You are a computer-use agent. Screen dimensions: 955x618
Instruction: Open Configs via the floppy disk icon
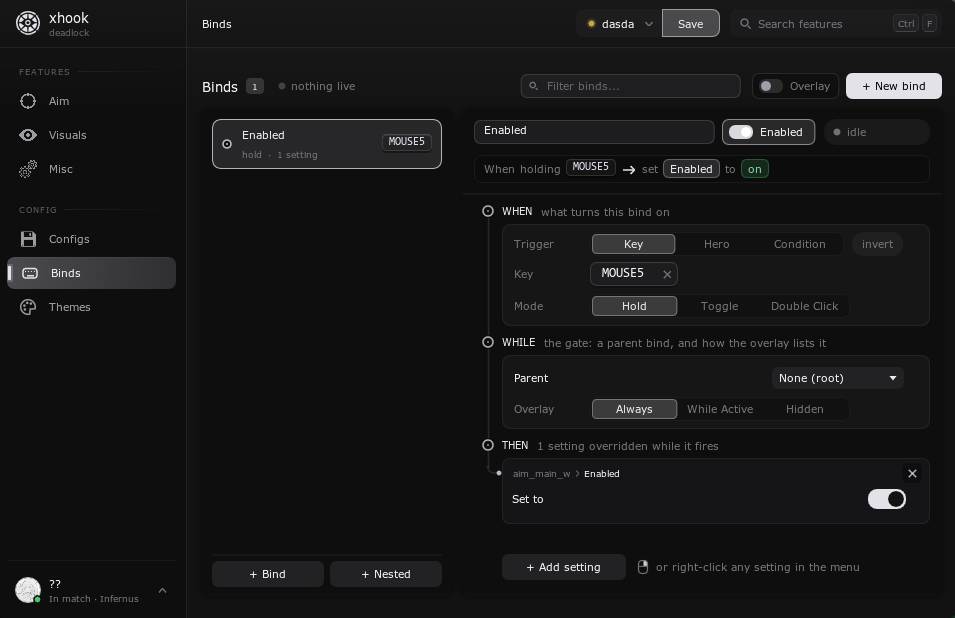tap(28, 239)
